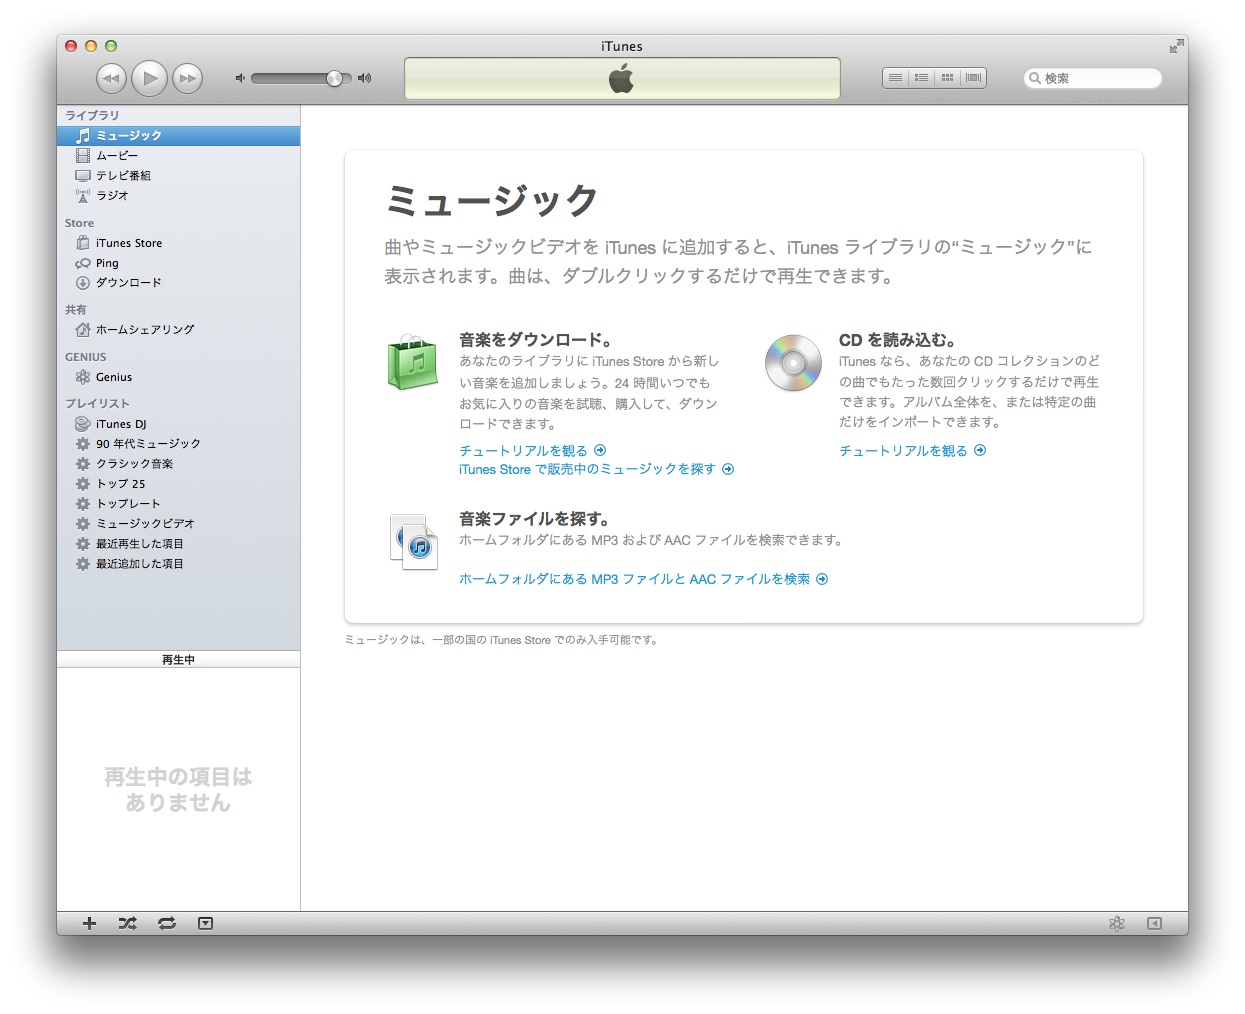Open テレビ番組 in the sidebar
This screenshot has width=1245, height=1014.
[x=178, y=176]
